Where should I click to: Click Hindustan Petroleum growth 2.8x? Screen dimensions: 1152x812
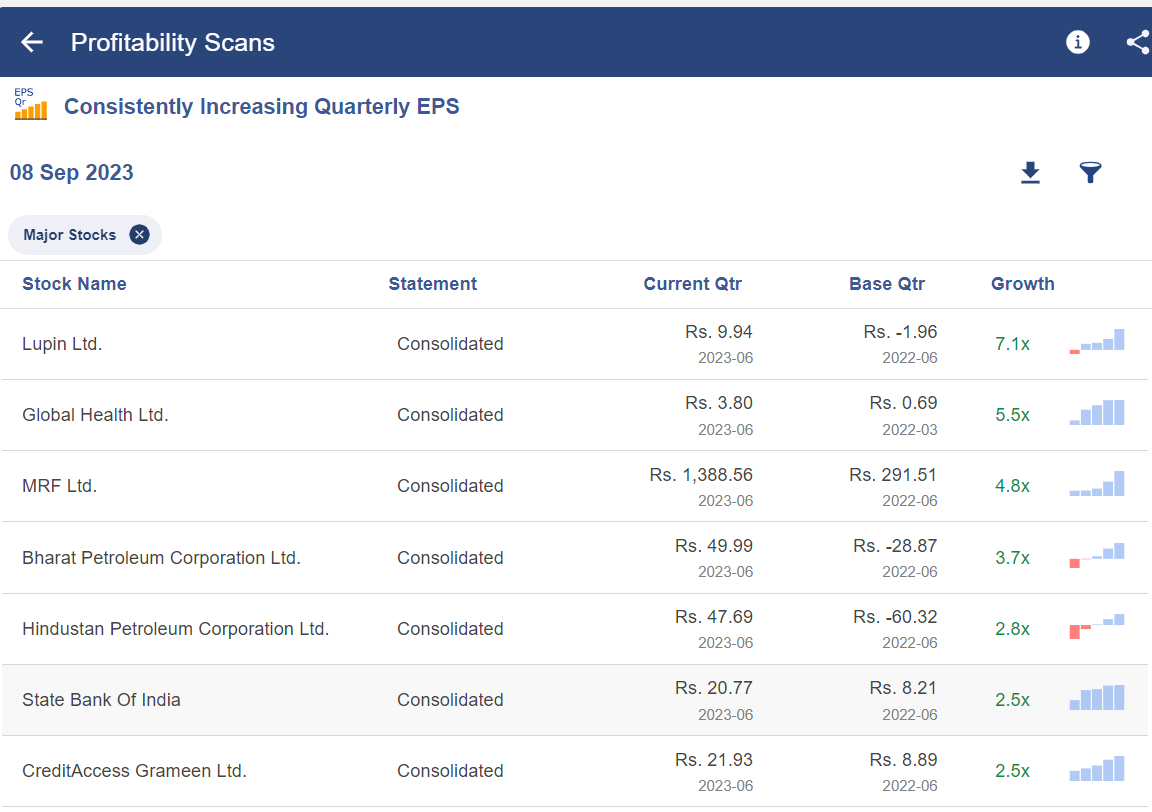pyautogui.click(x=1012, y=629)
